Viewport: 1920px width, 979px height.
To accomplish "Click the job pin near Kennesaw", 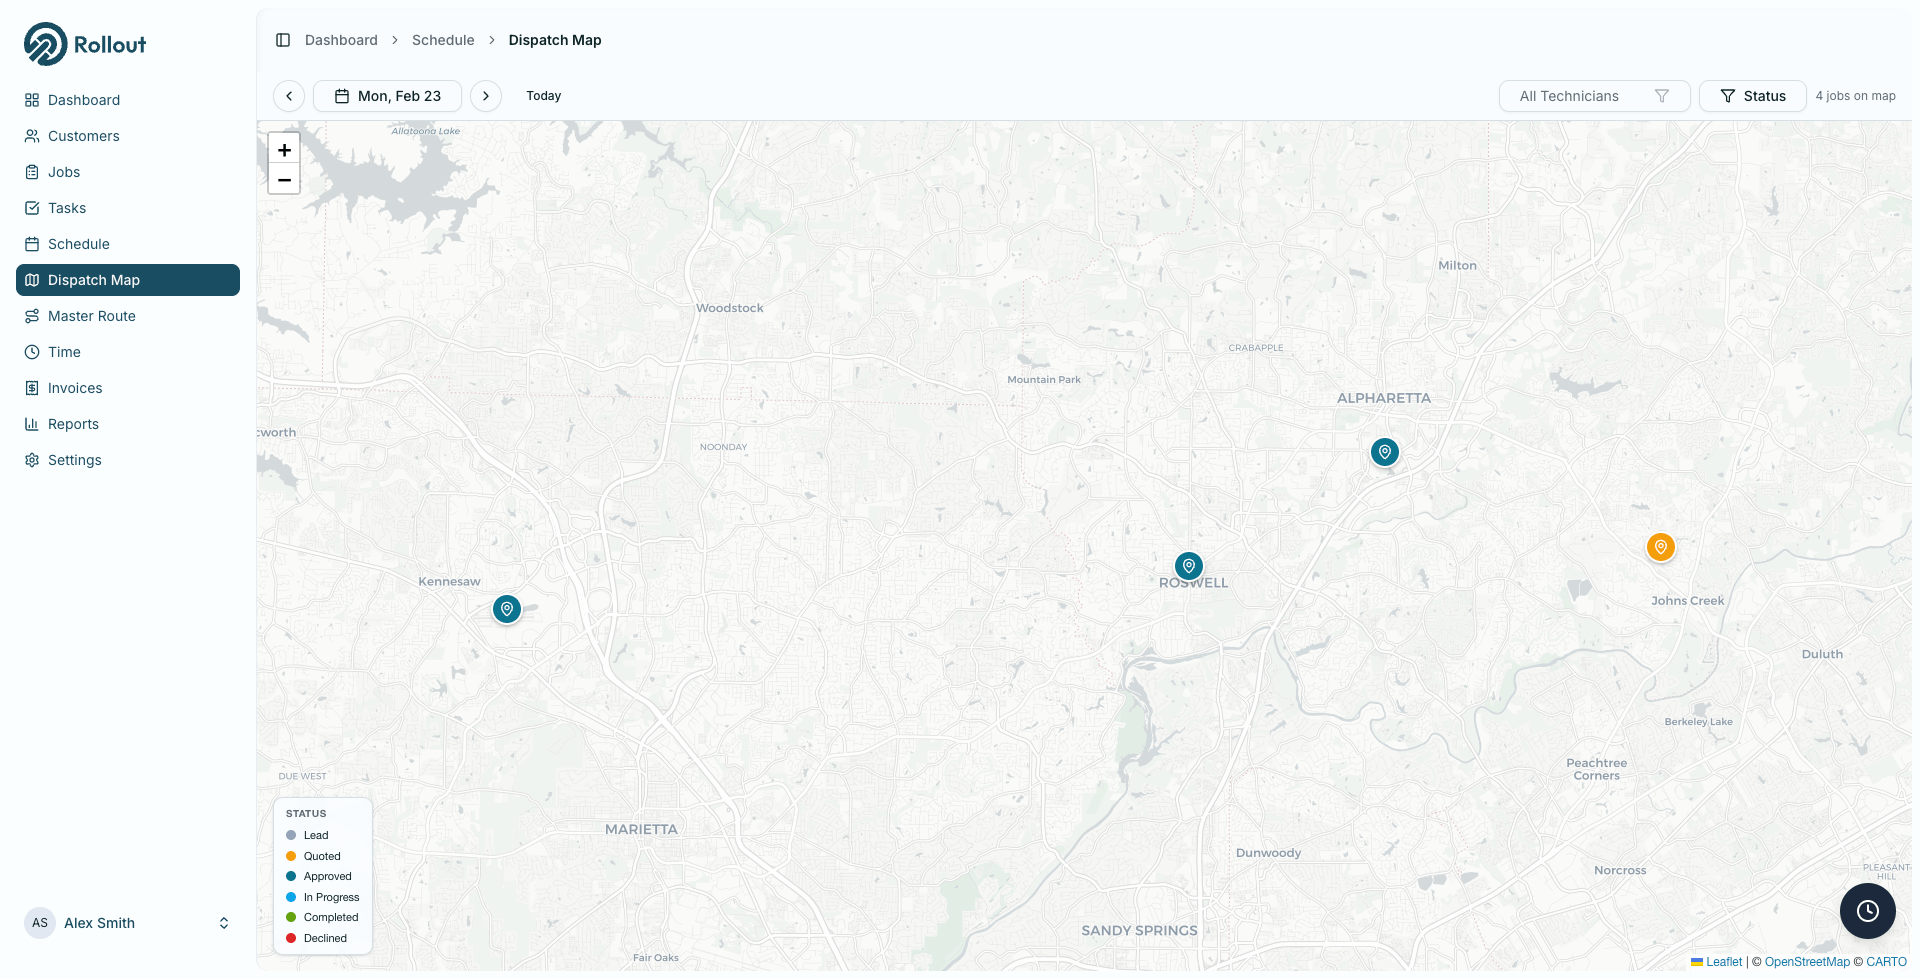I will (507, 608).
